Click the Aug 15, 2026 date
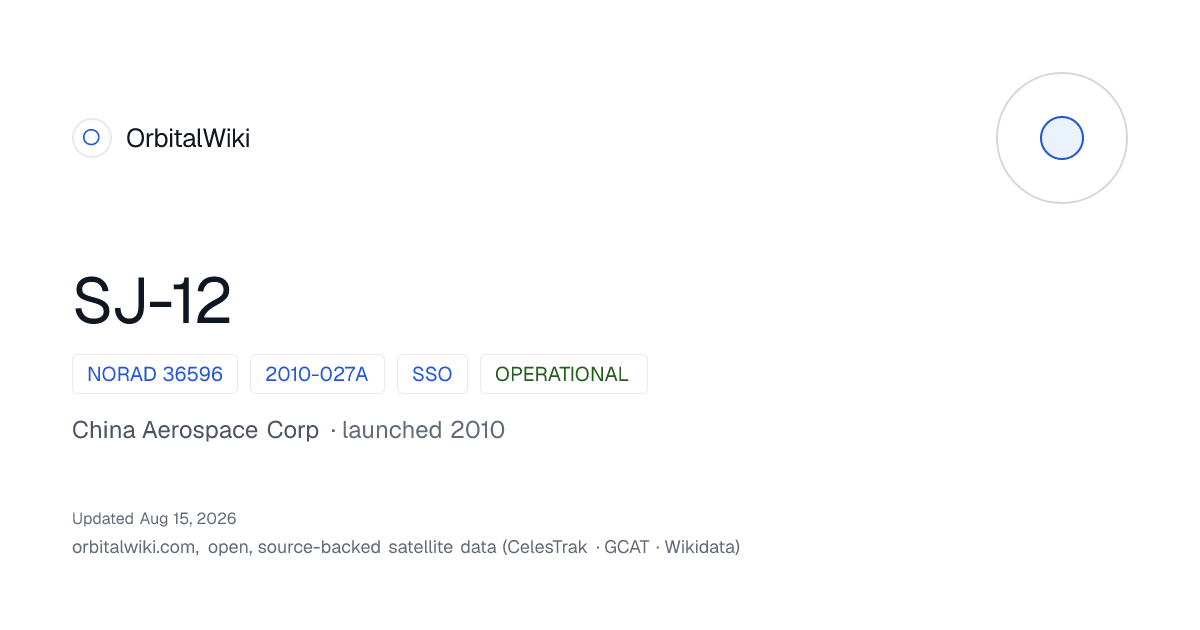Screen dimensions: 1200x630 tap(188, 519)
